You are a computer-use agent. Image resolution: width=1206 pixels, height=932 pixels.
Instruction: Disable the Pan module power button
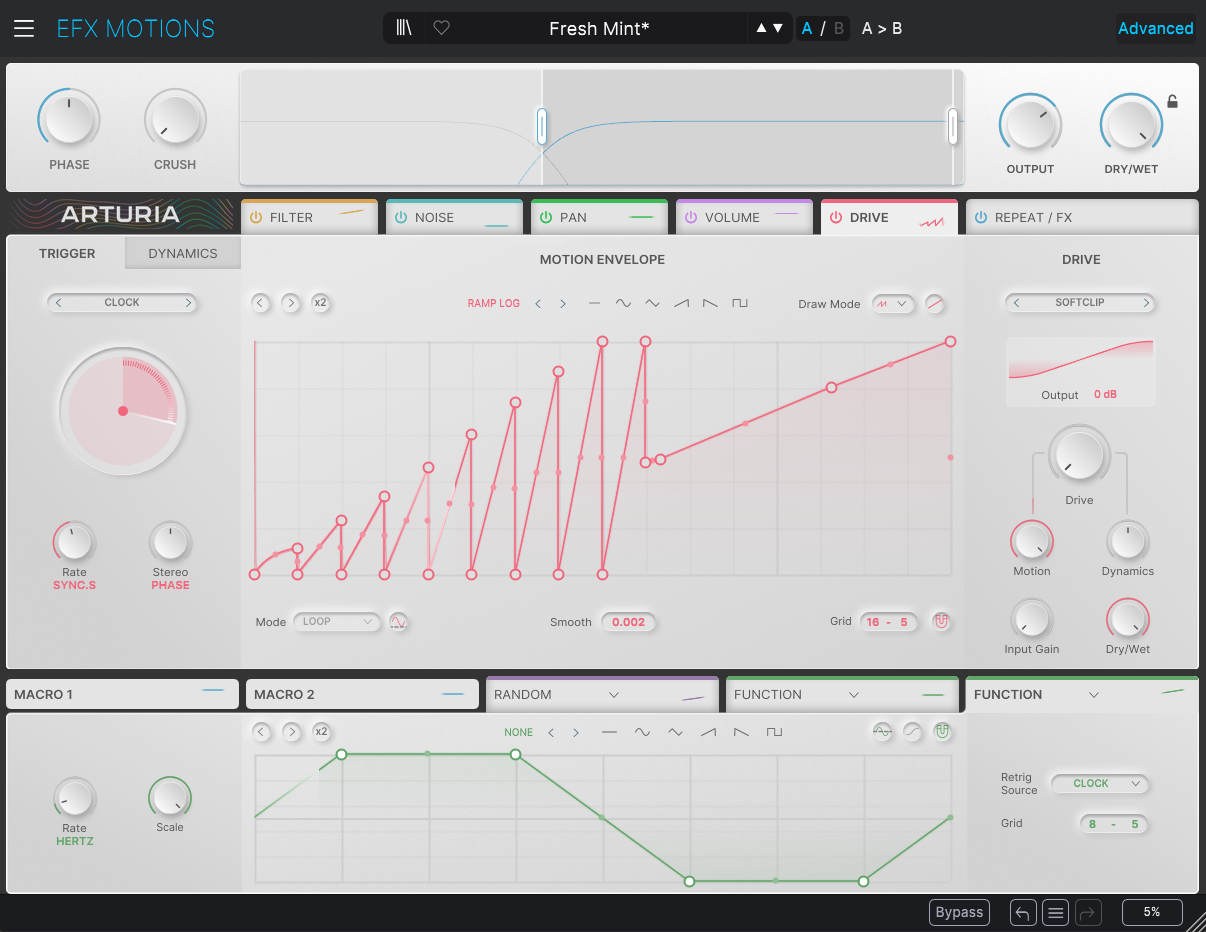pos(546,217)
